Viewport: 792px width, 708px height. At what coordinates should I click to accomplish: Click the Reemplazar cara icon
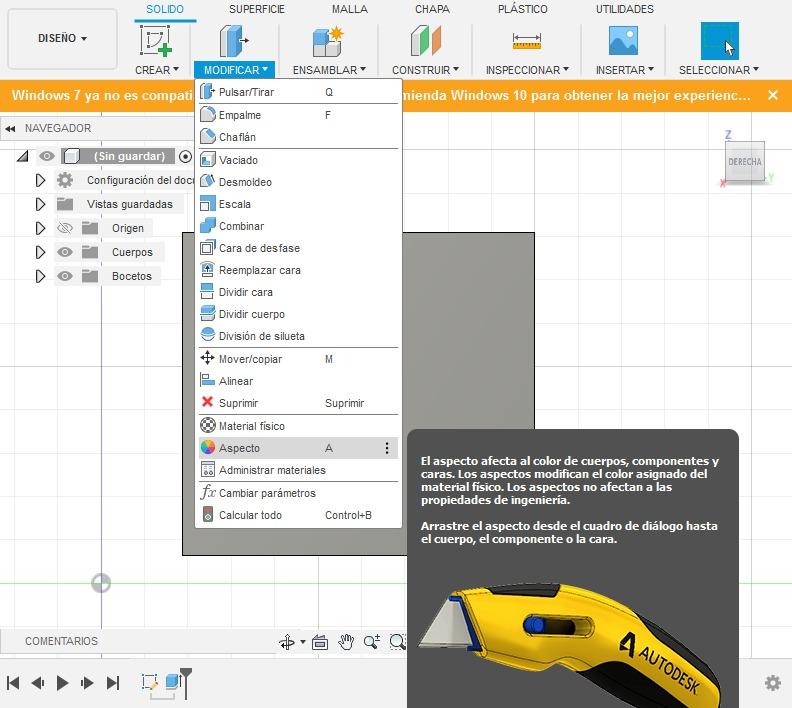pos(208,270)
